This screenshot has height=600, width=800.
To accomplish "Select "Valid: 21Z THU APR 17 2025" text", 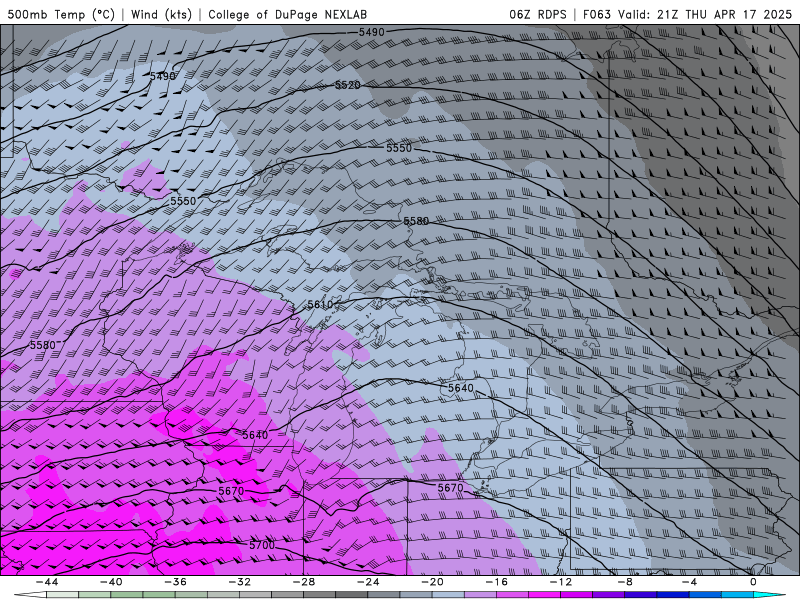I will (705, 14).
